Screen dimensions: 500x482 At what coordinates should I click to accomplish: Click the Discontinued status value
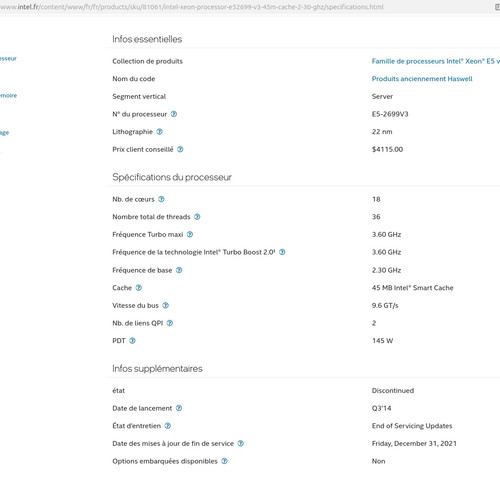[x=393, y=391]
